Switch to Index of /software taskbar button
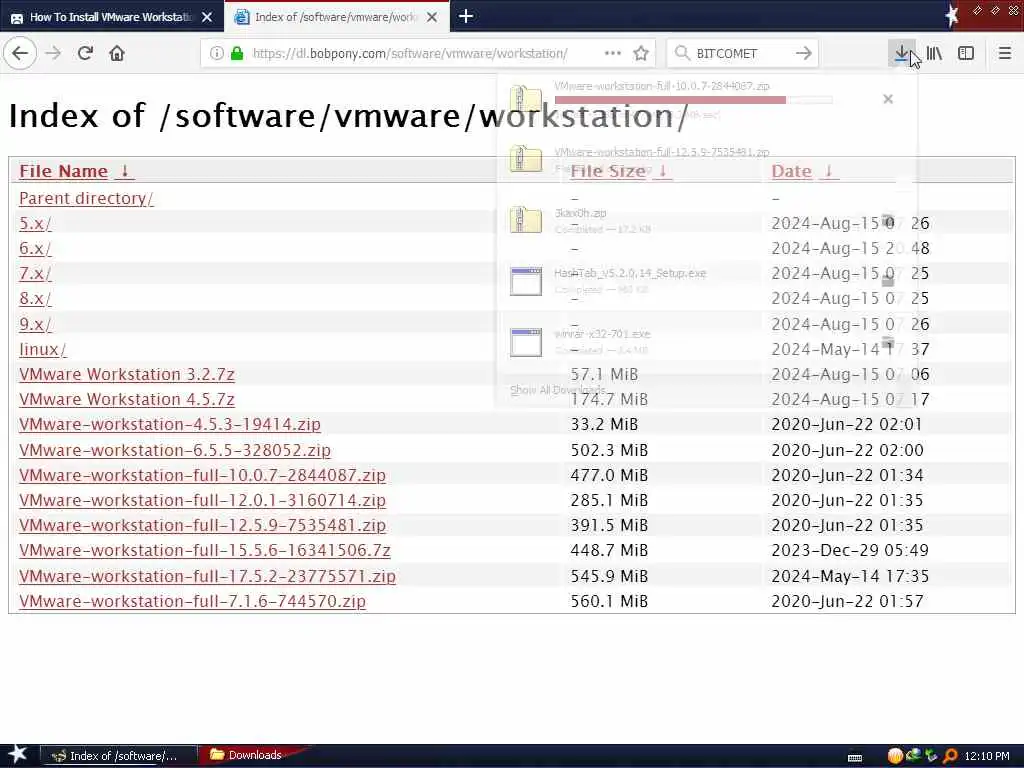 pyautogui.click(x=119, y=756)
